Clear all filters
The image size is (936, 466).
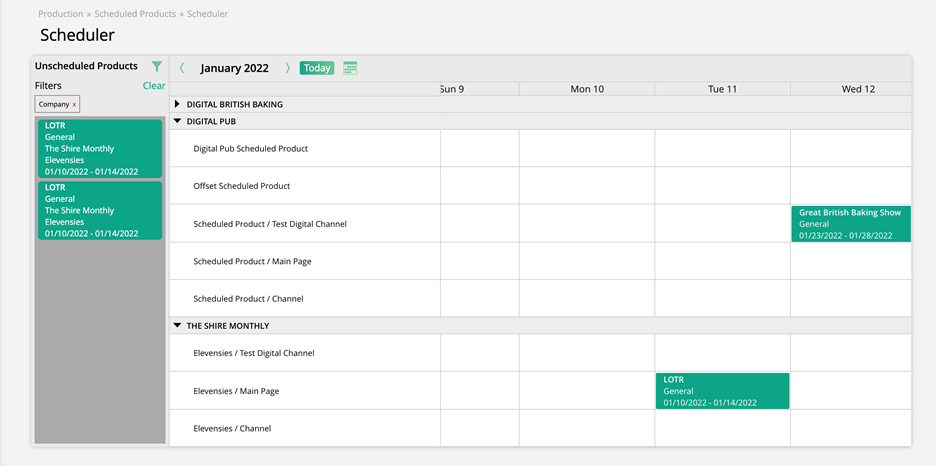tap(153, 86)
